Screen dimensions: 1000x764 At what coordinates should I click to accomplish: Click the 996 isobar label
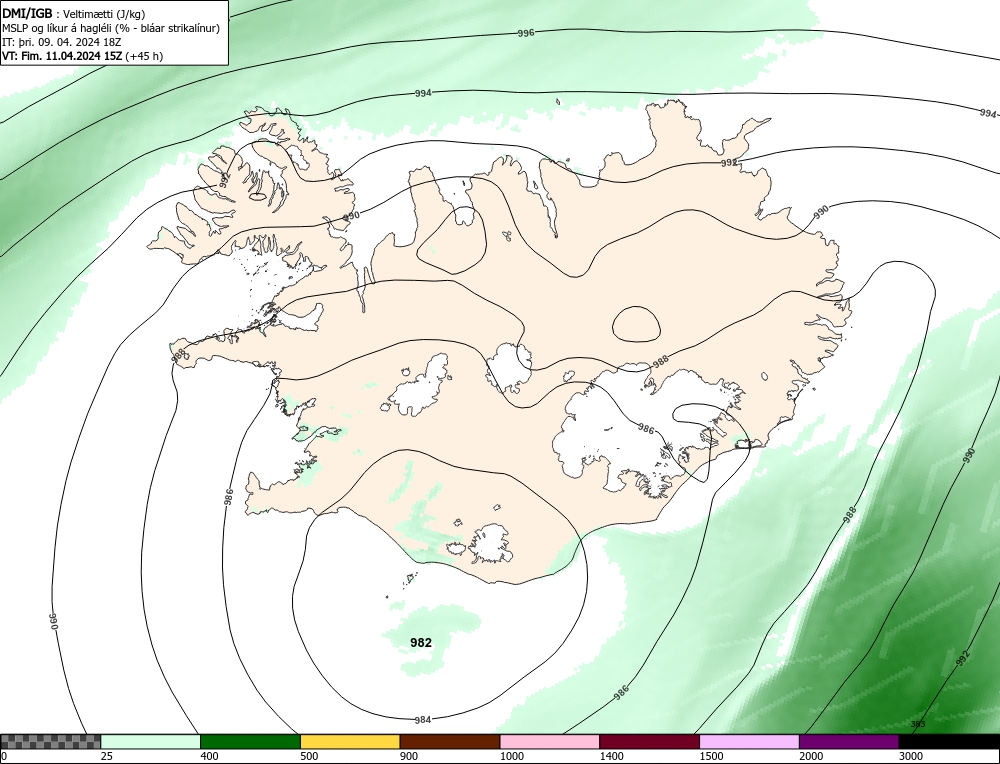(x=526, y=33)
